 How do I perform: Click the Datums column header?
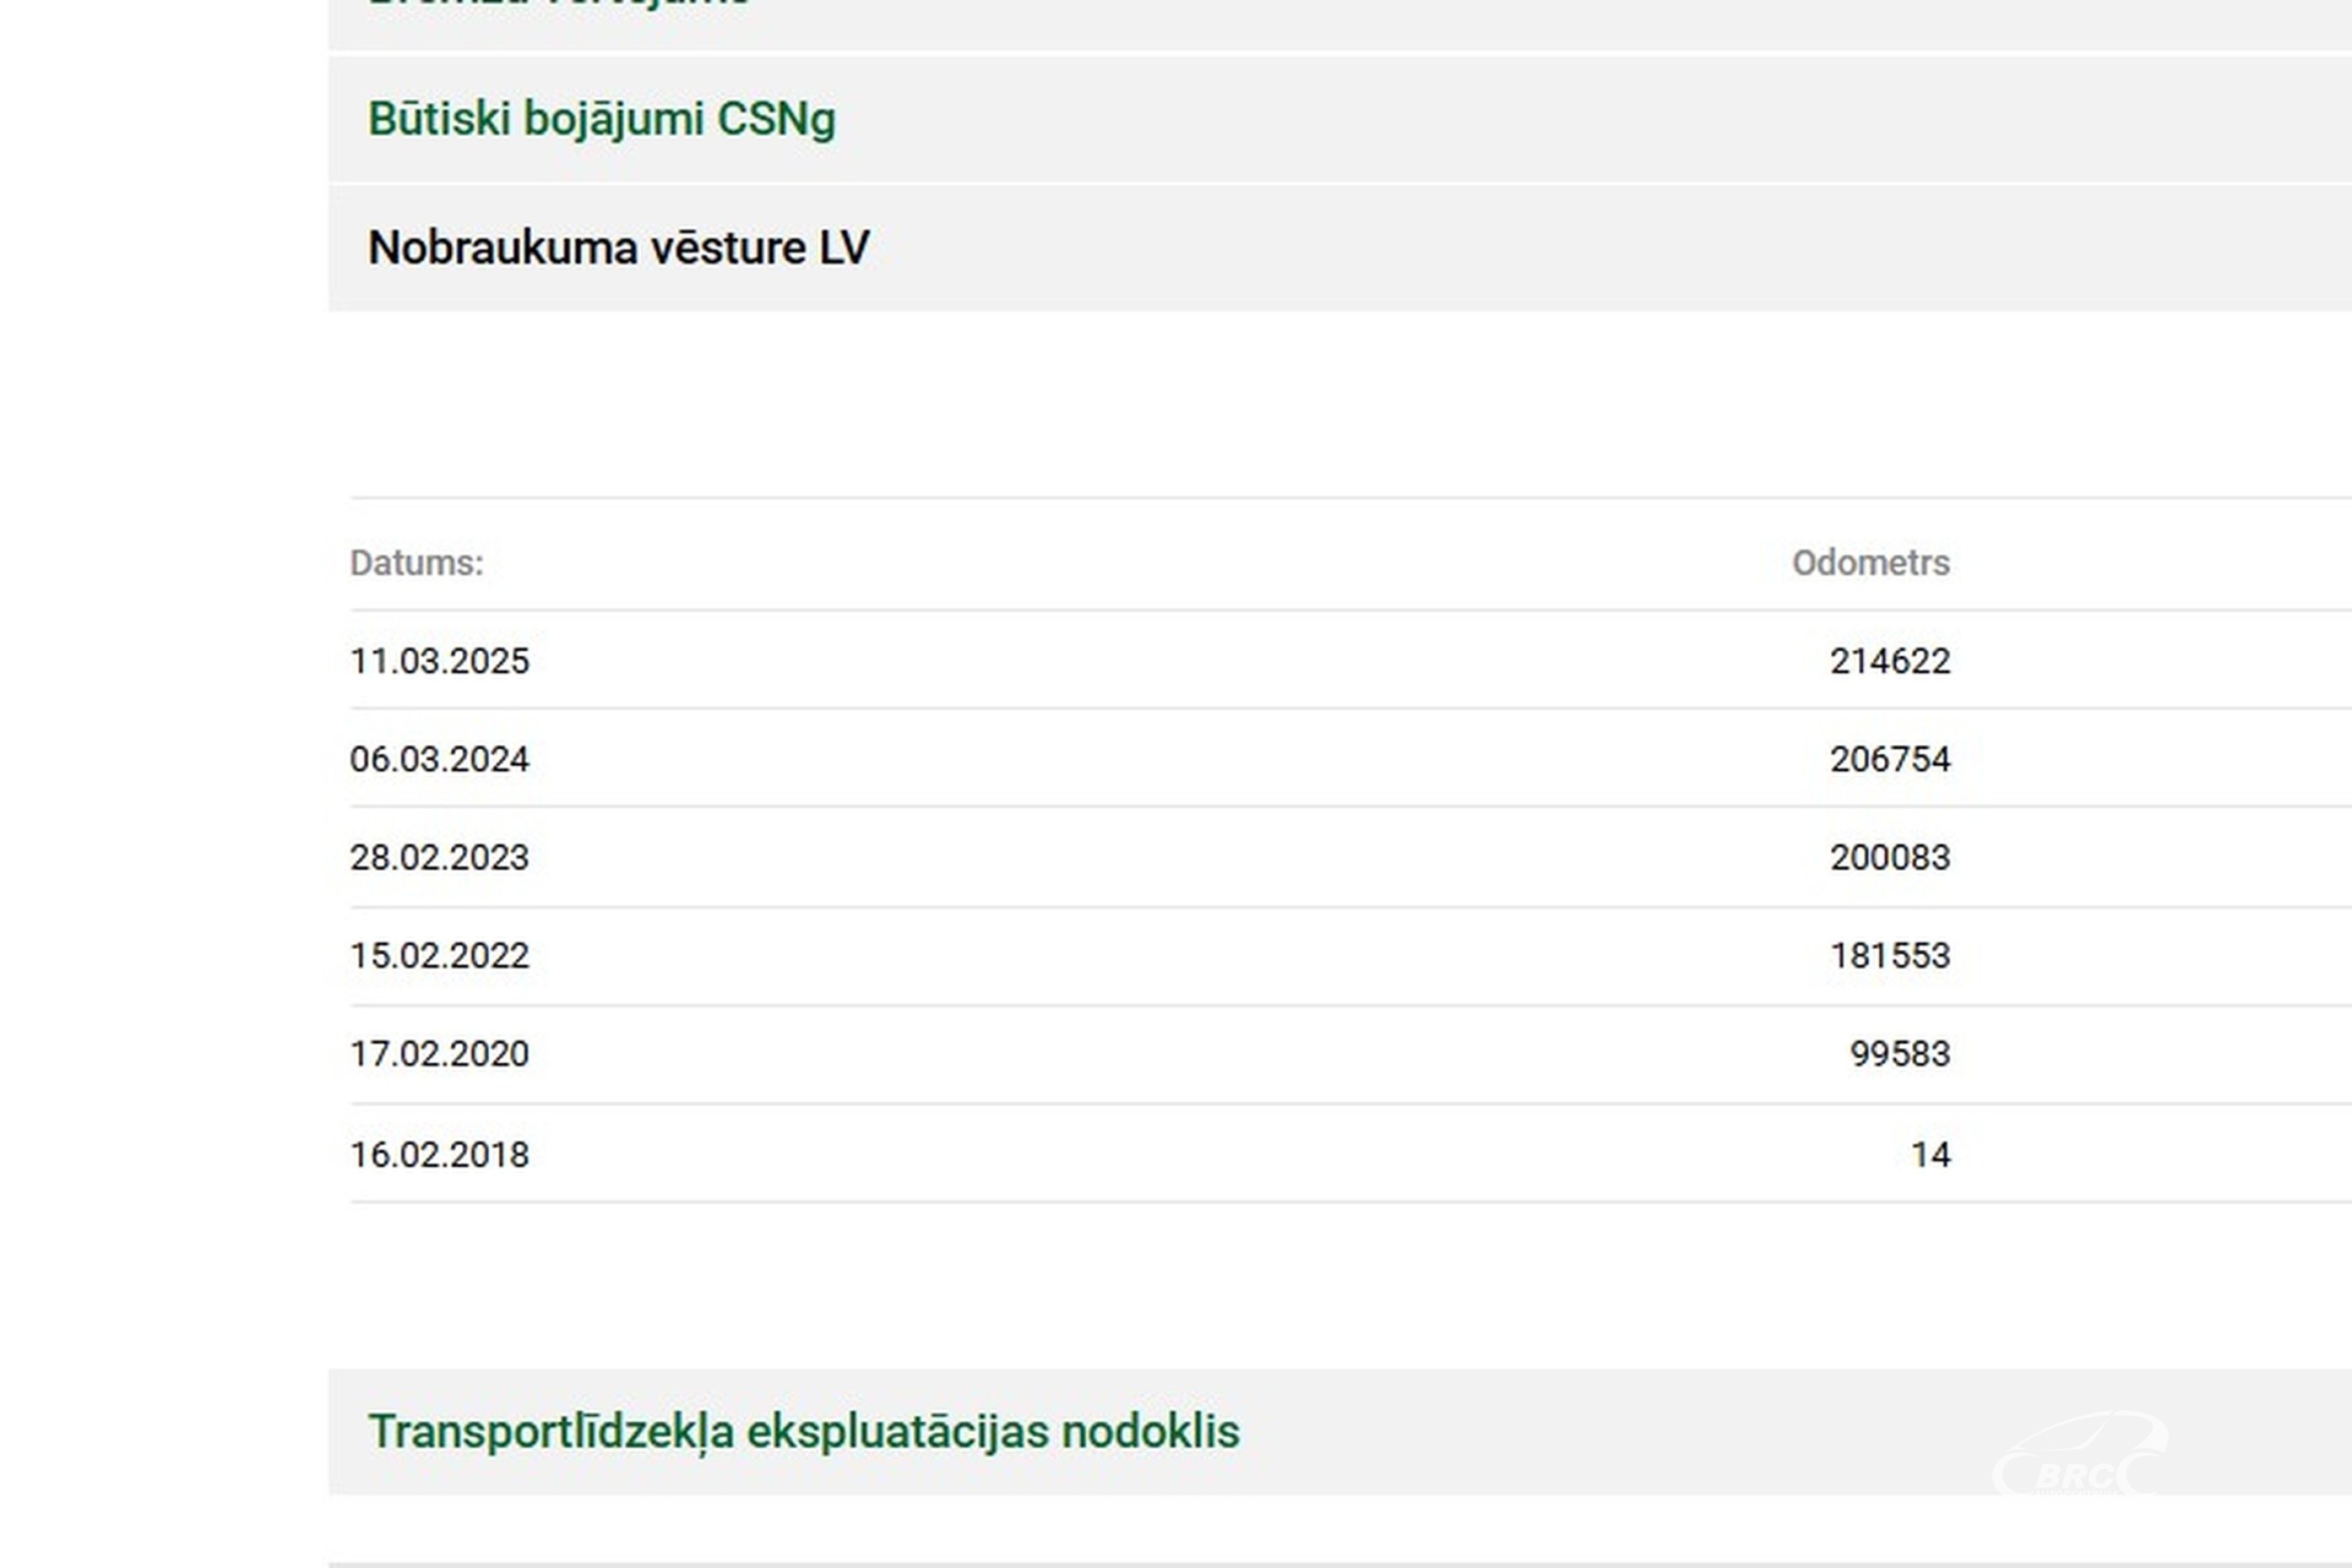416,563
